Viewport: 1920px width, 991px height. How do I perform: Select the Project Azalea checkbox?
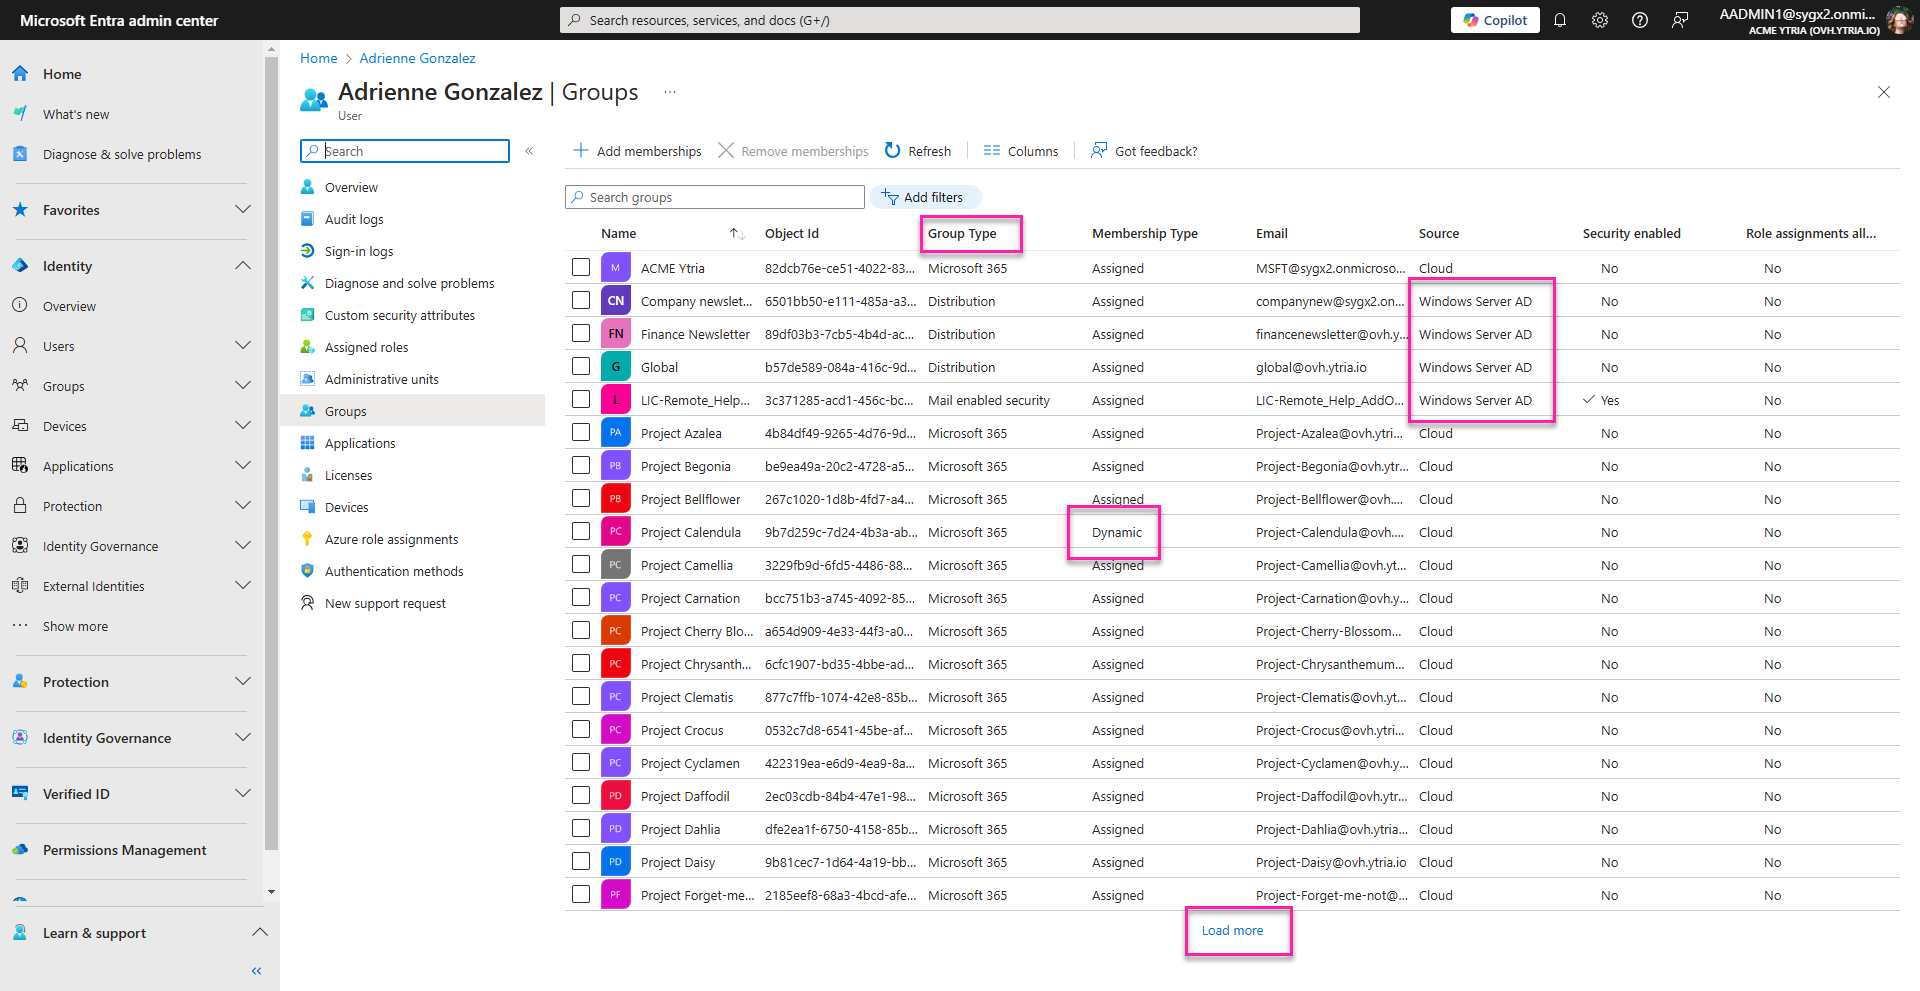tap(581, 432)
